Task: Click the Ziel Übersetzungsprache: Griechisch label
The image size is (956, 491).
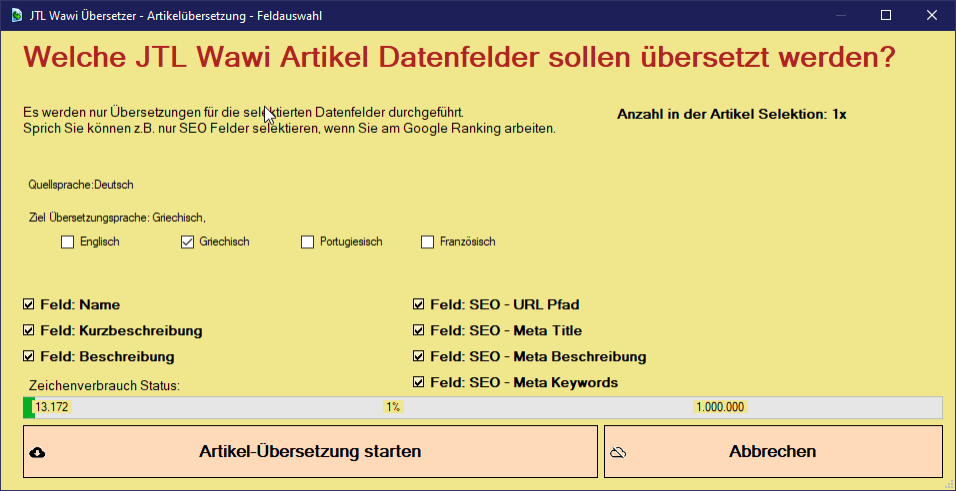Action: [116, 217]
